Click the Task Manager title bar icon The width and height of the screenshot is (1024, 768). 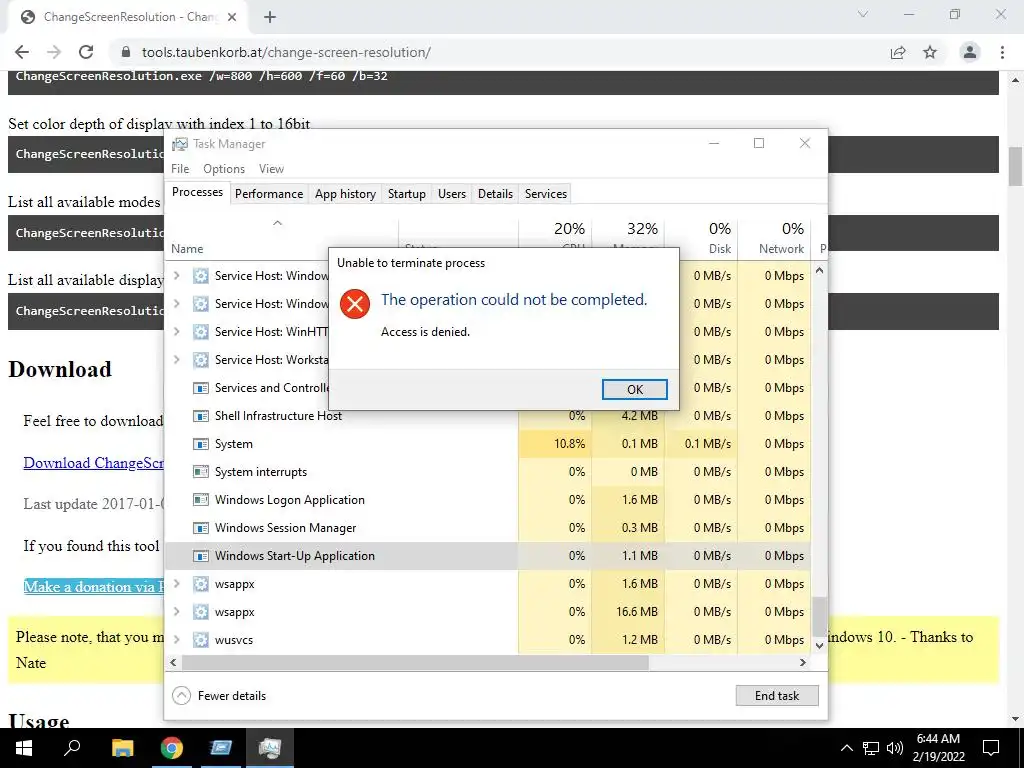tap(180, 144)
